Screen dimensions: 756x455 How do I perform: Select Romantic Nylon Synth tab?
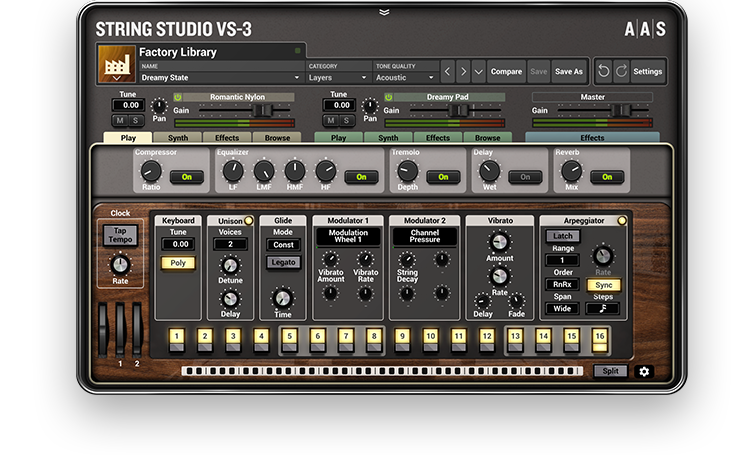click(x=178, y=137)
